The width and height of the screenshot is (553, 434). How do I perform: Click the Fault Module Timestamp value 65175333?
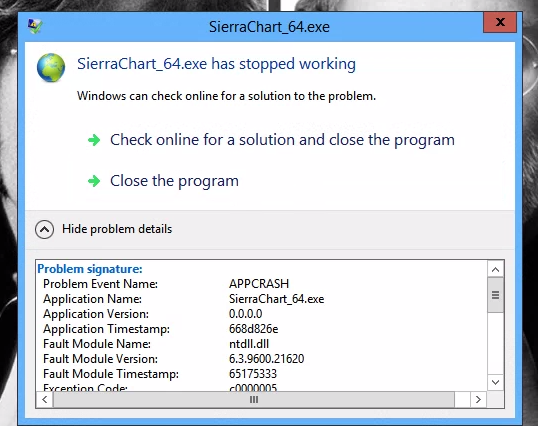point(253,374)
